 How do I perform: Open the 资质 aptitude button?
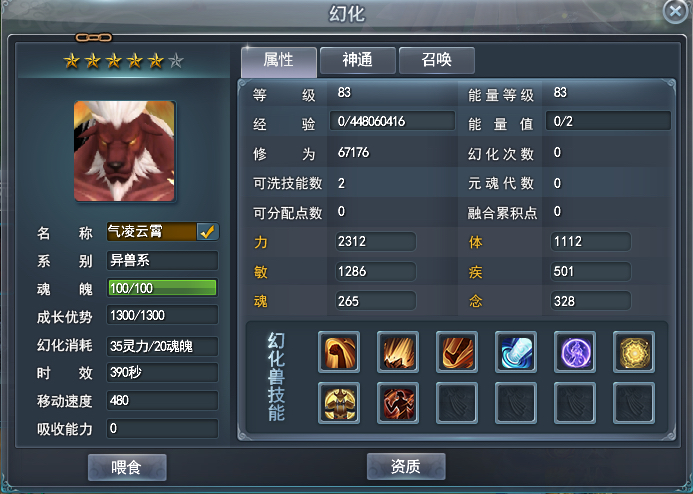[406, 466]
